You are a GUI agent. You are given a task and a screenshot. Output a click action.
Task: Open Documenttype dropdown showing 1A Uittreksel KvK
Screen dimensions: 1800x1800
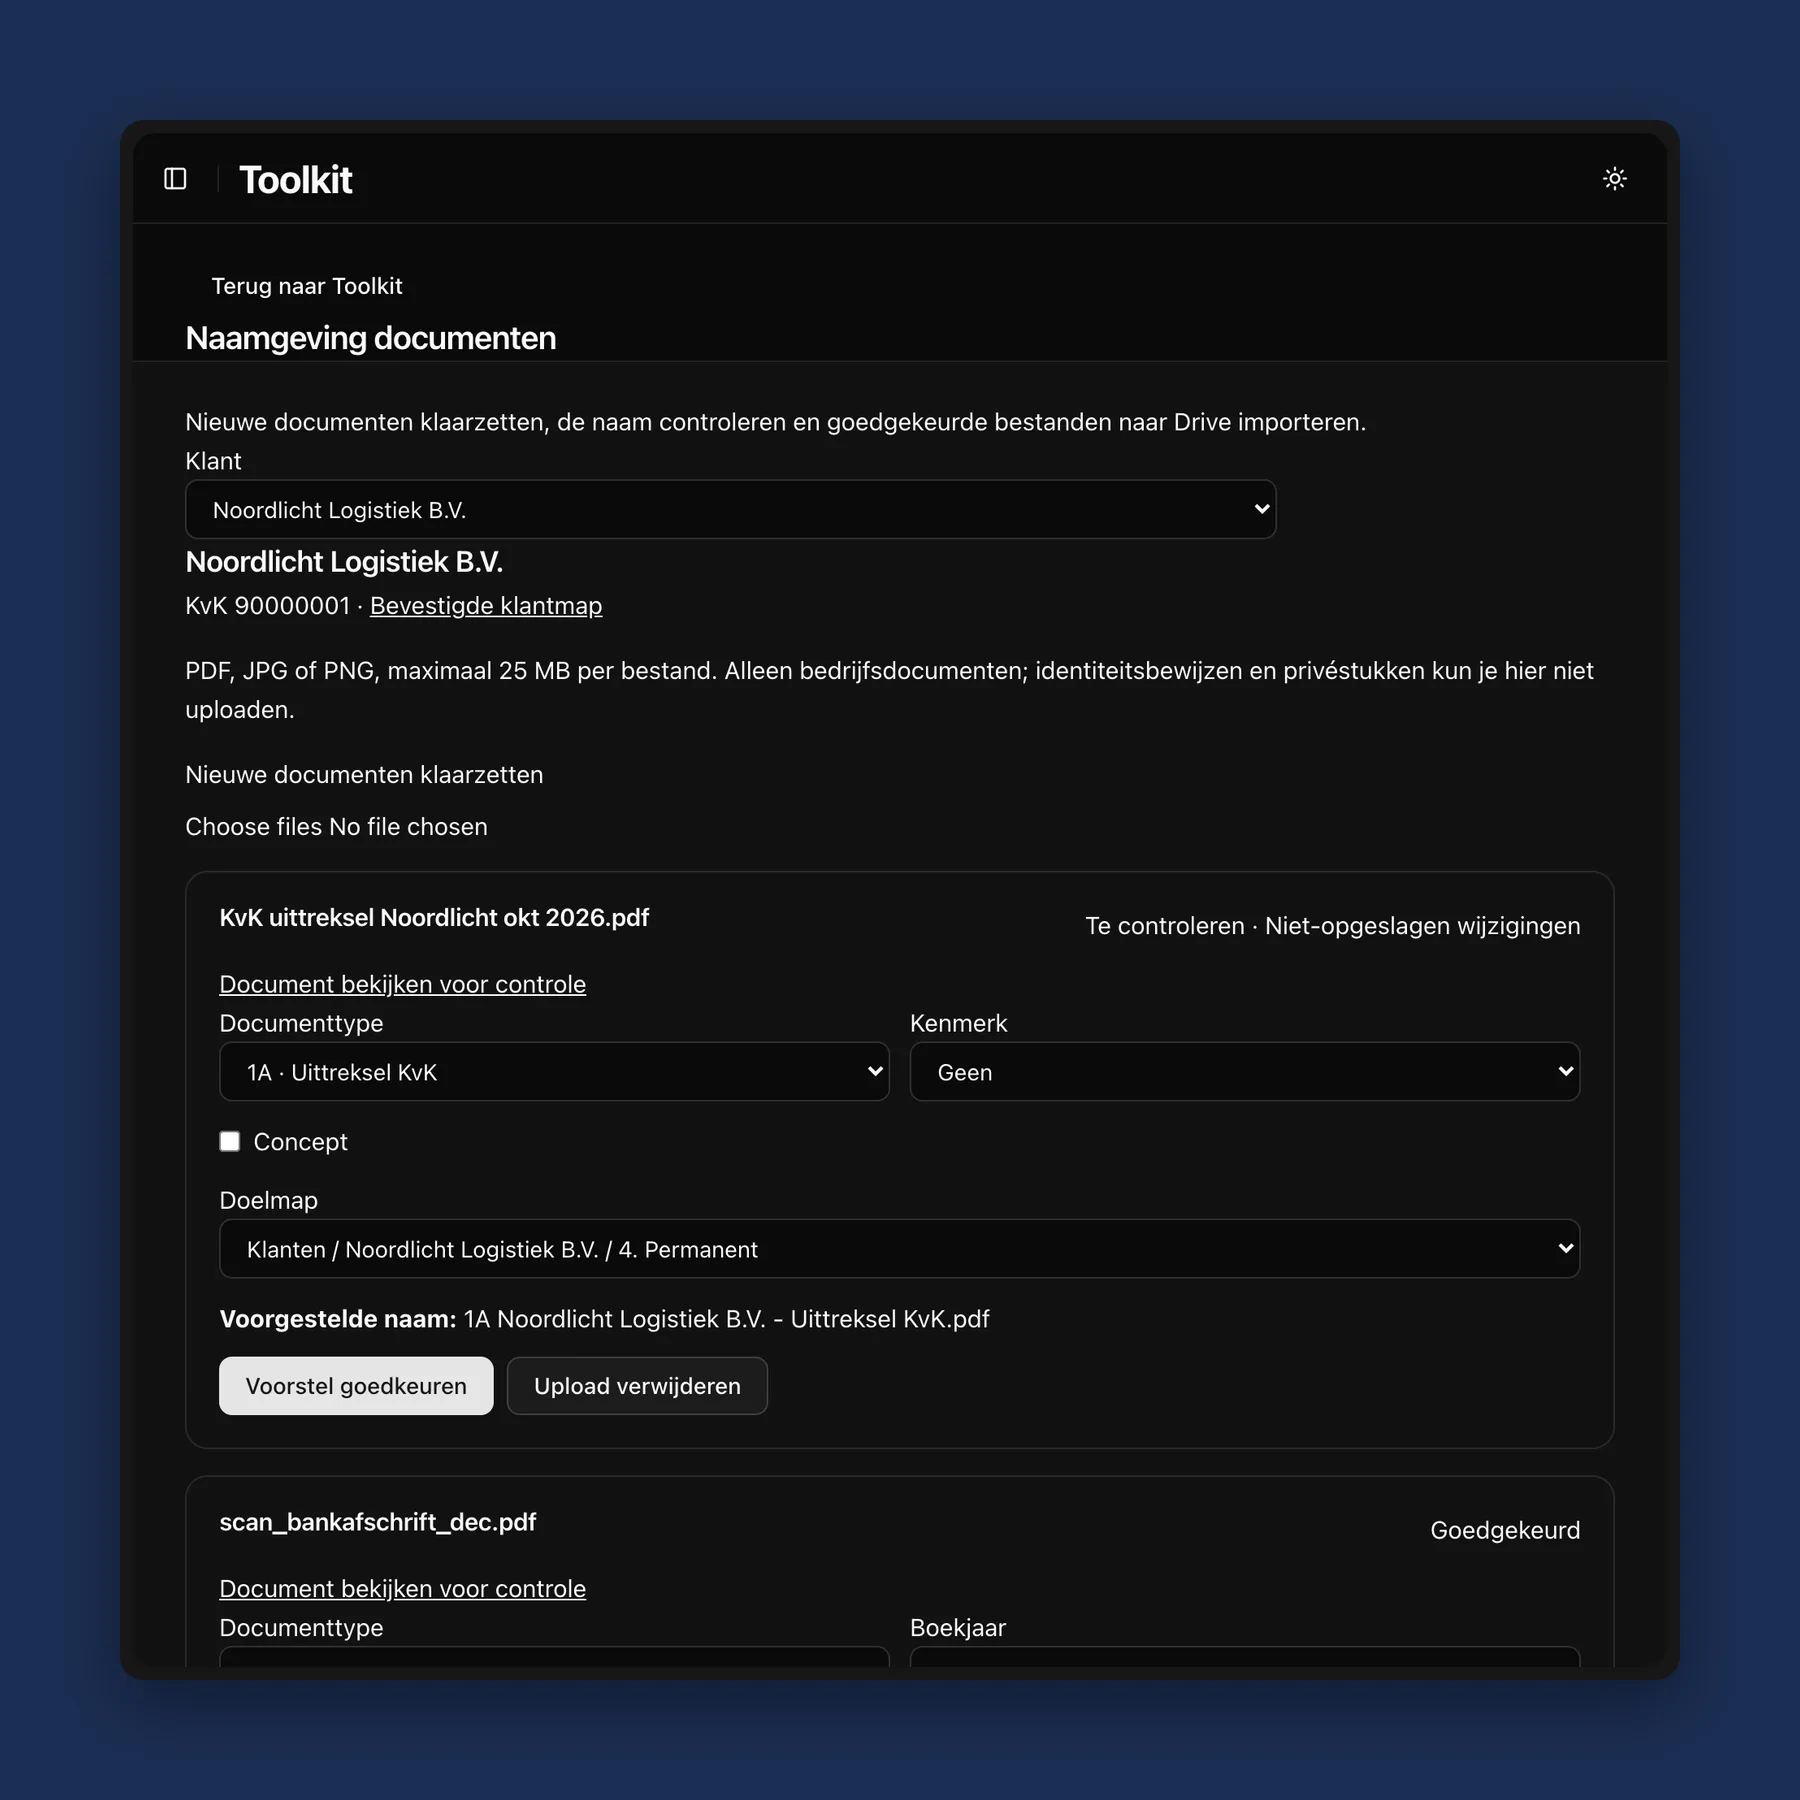(x=554, y=1072)
